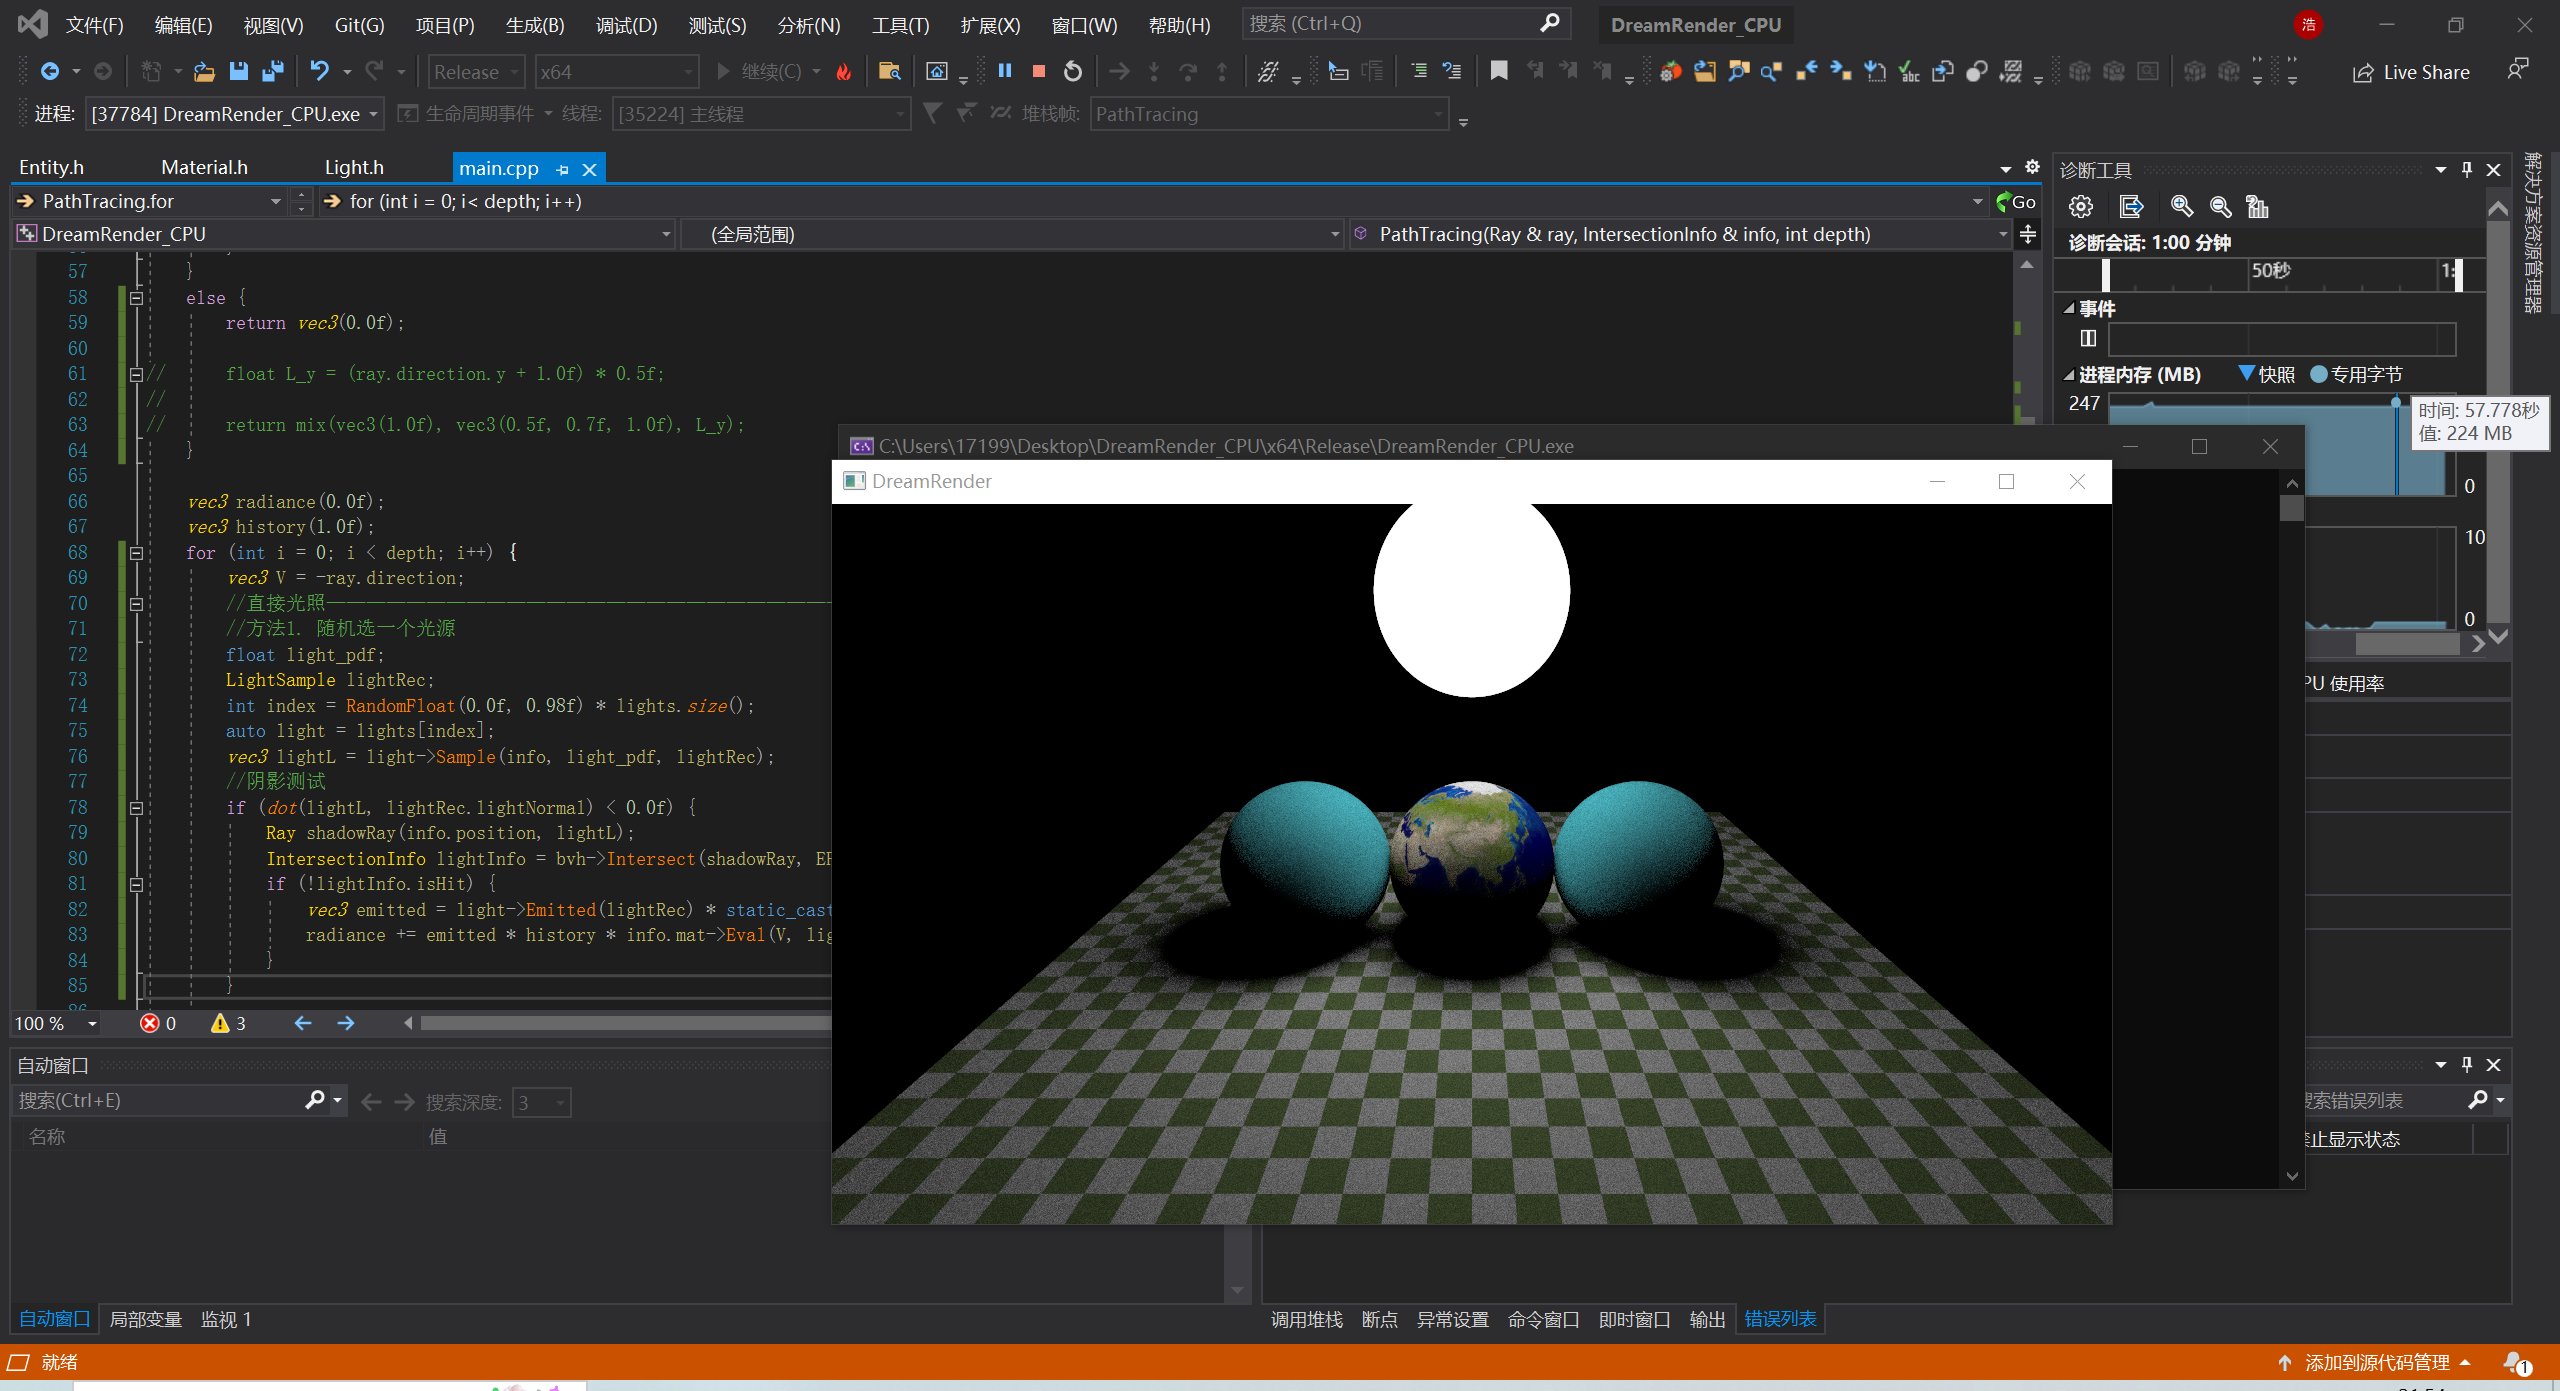The height and width of the screenshot is (1391, 2560).
Task: Collapse the for loop at line 68
Action: 137,552
